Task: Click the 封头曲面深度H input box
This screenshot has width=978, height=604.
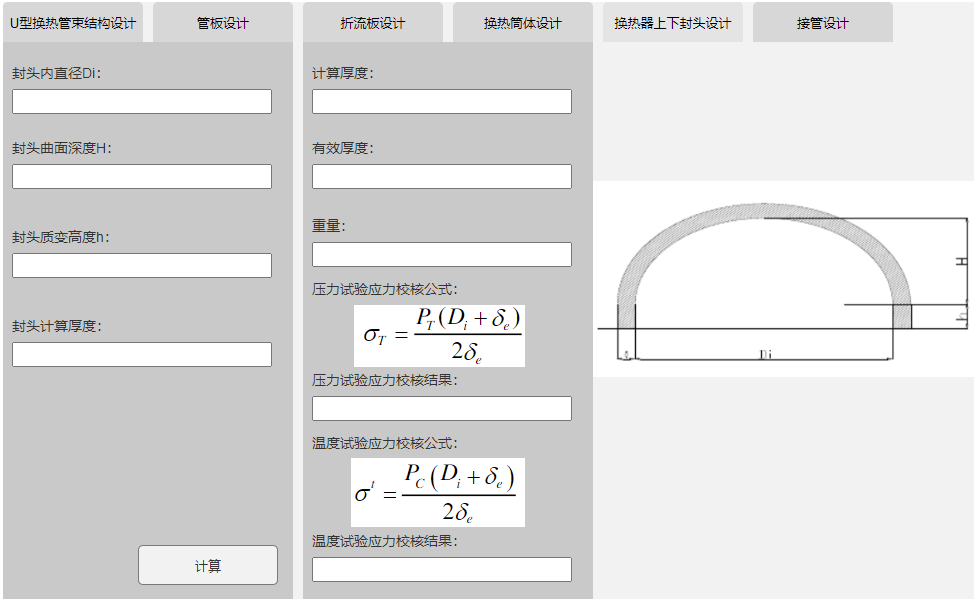Action: [142, 177]
